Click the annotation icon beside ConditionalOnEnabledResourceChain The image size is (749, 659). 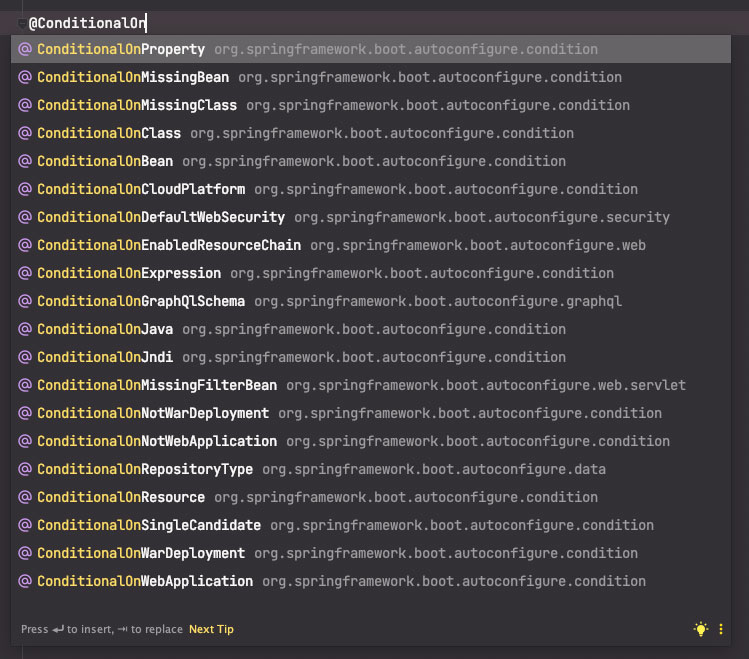point(25,245)
